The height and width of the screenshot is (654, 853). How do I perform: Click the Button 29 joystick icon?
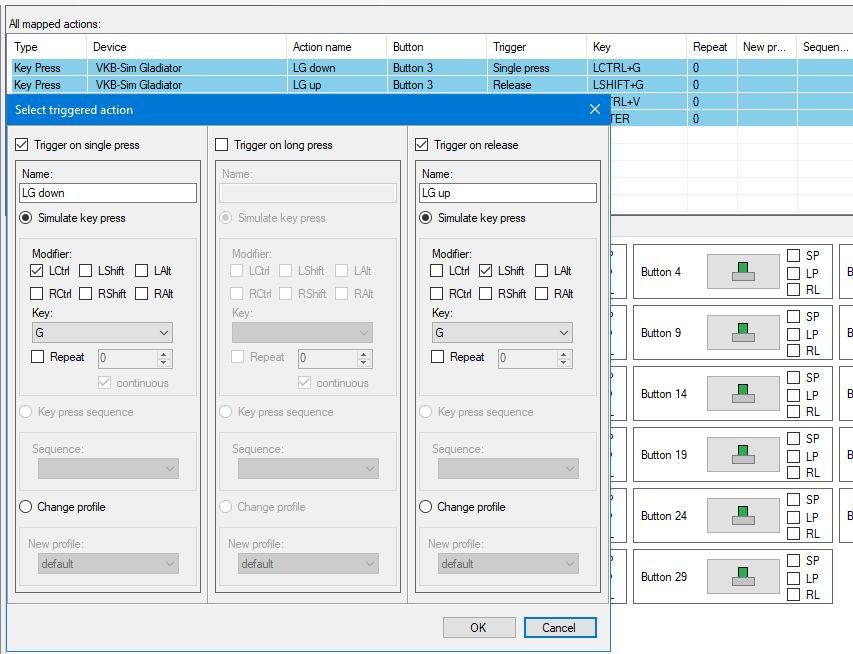tap(742, 576)
